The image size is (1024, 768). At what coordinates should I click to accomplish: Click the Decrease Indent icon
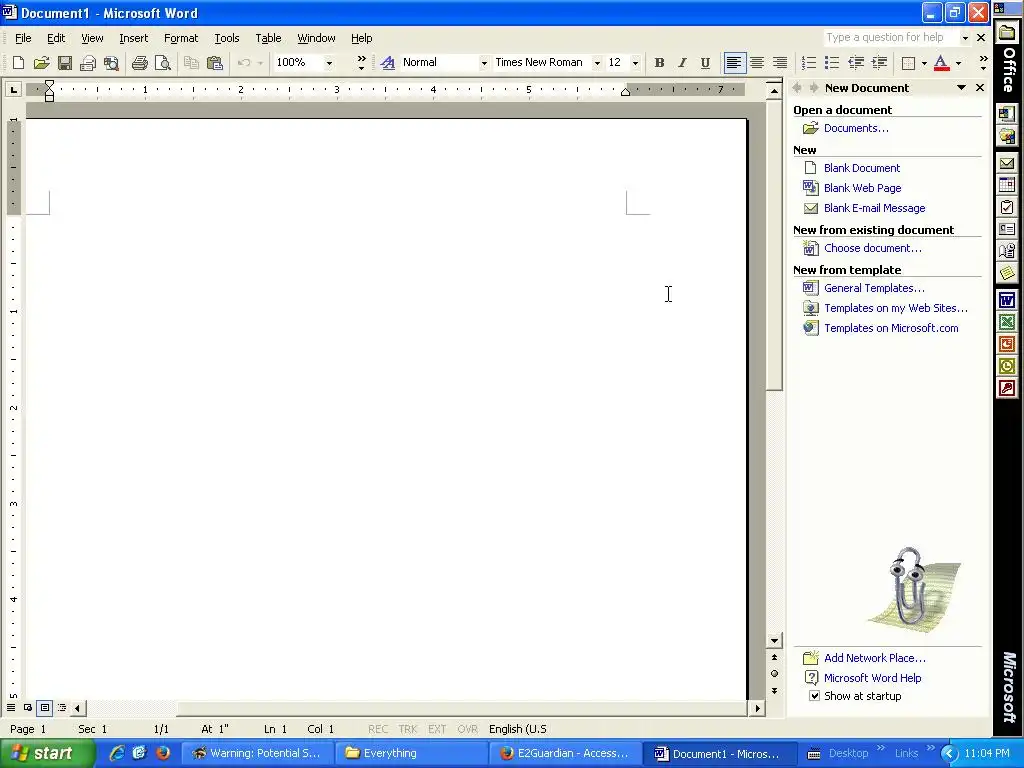(x=856, y=63)
